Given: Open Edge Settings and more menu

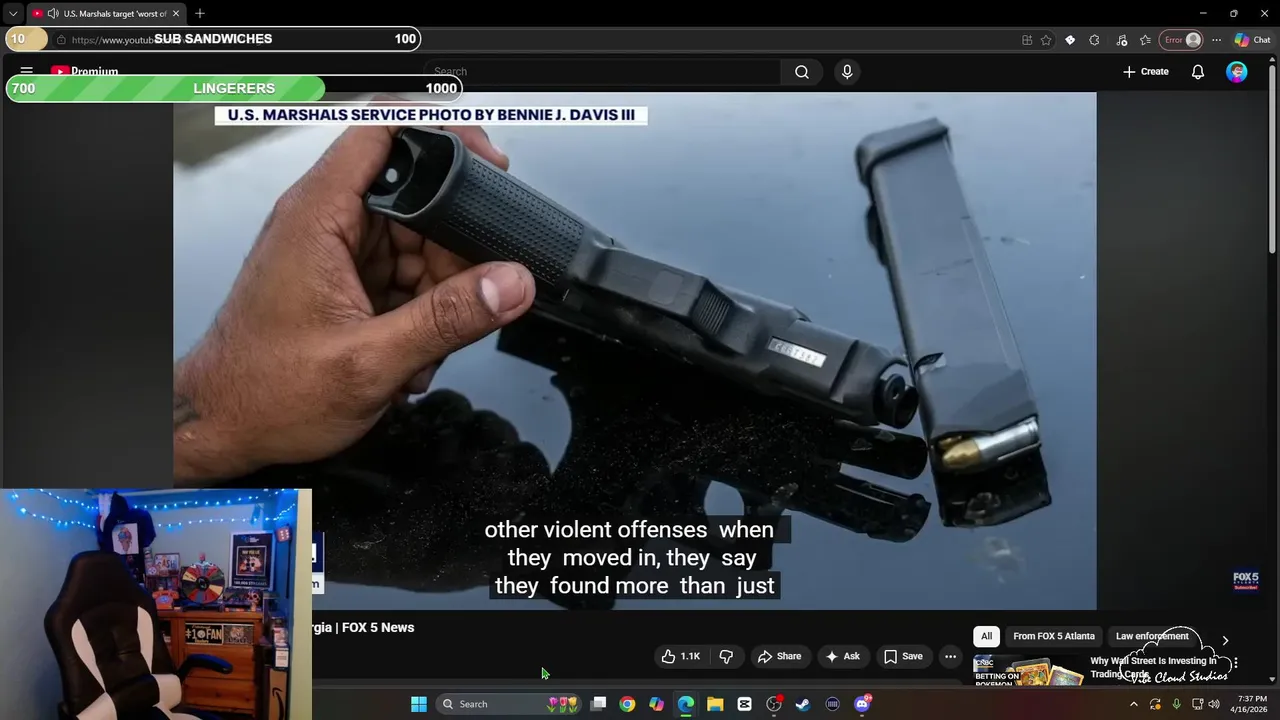Looking at the screenshot, I should pos(1216,40).
